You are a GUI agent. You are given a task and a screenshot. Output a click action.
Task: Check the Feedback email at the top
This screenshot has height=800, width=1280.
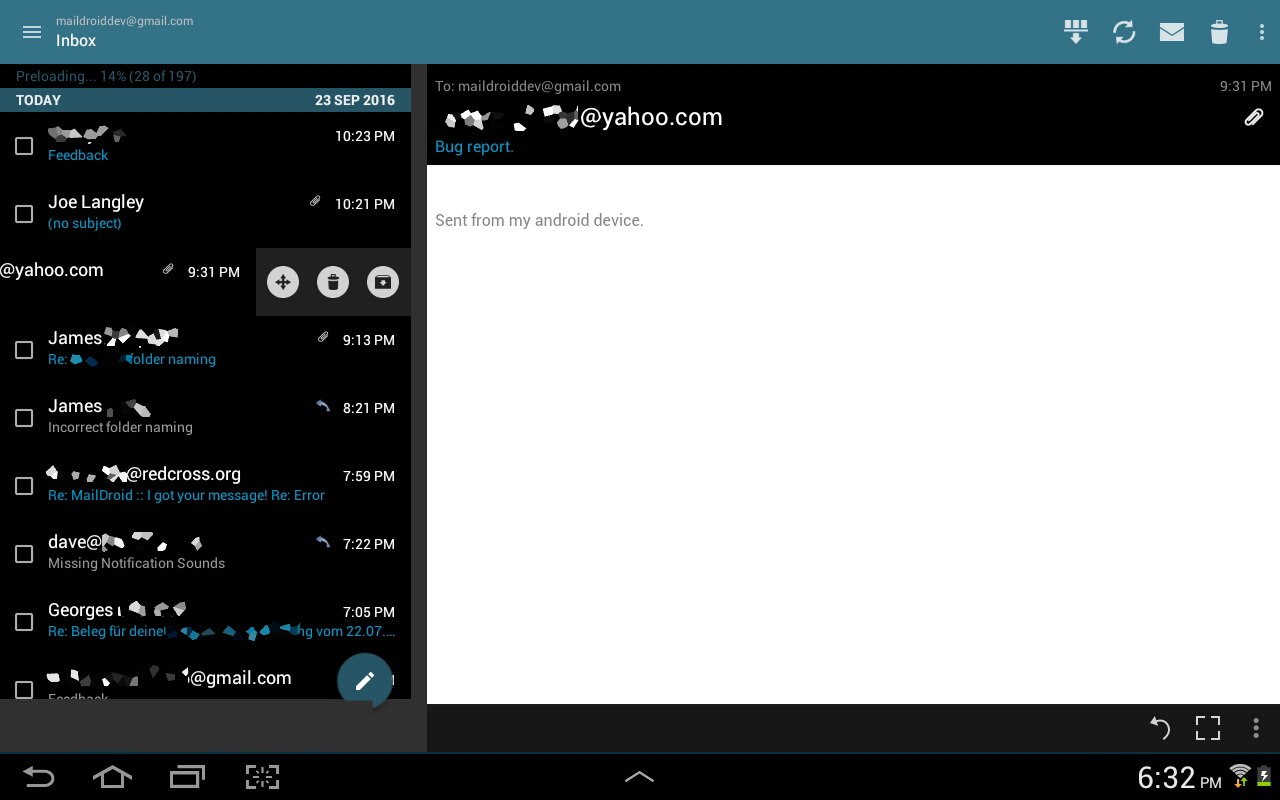point(24,146)
